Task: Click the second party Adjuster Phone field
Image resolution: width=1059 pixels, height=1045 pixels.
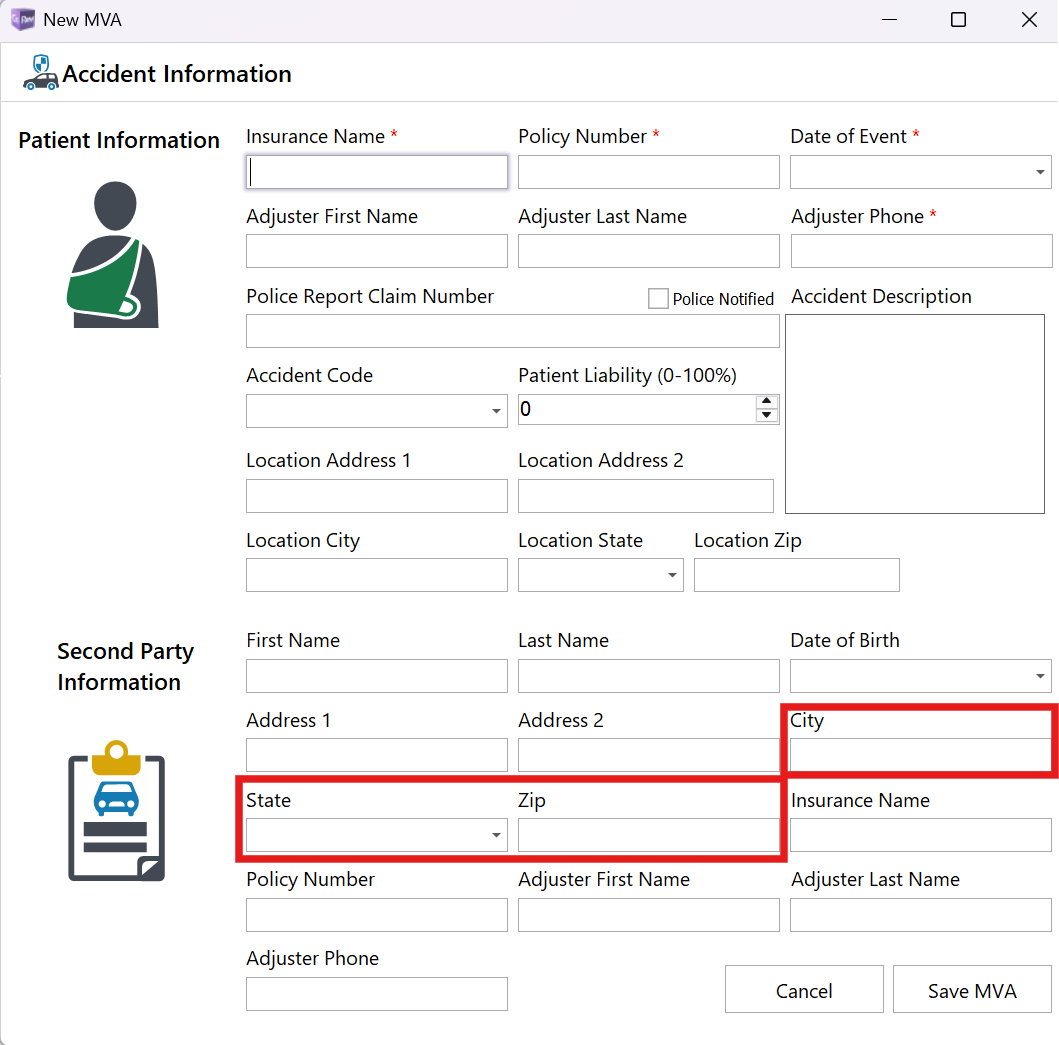Action: pyautogui.click(x=377, y=994)
